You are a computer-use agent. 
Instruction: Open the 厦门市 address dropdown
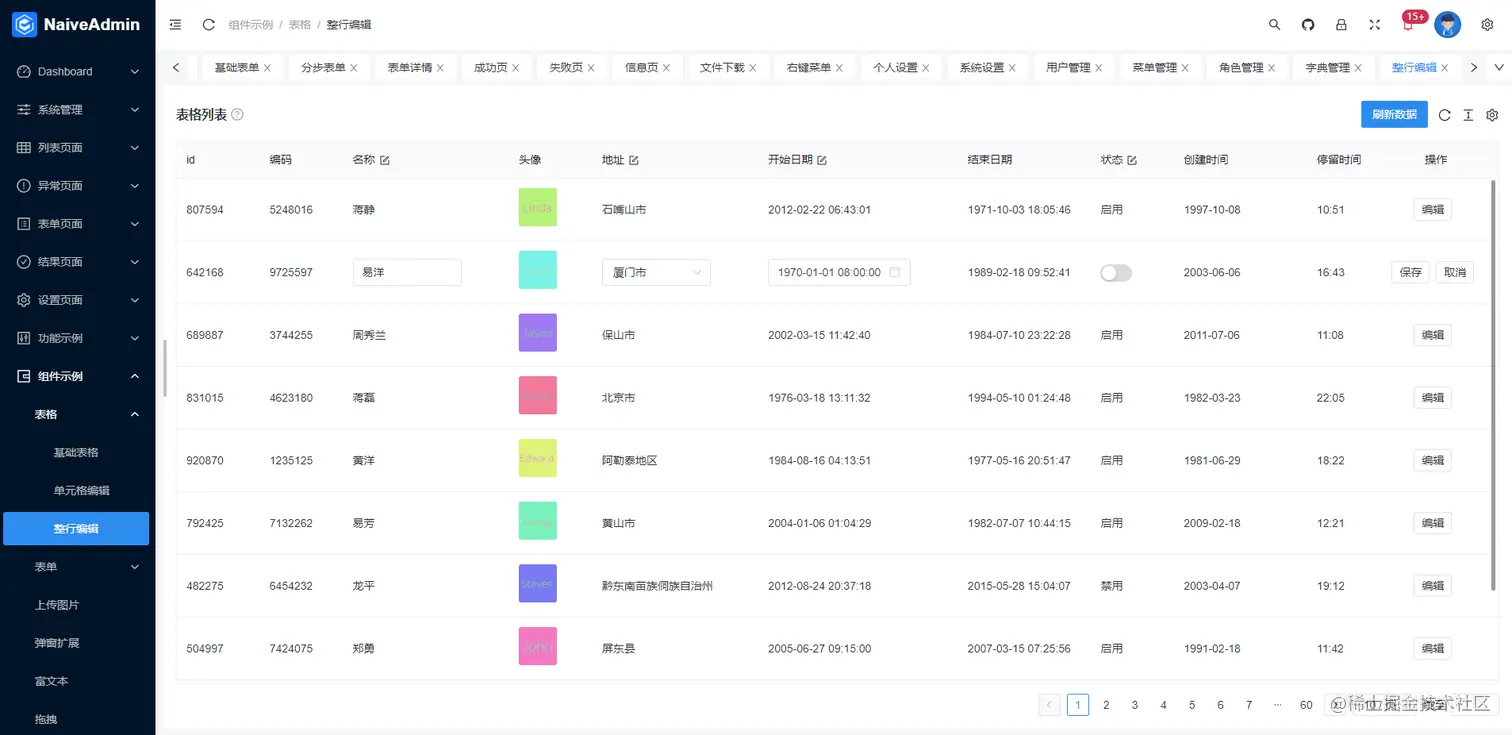[x=656, y=272]
